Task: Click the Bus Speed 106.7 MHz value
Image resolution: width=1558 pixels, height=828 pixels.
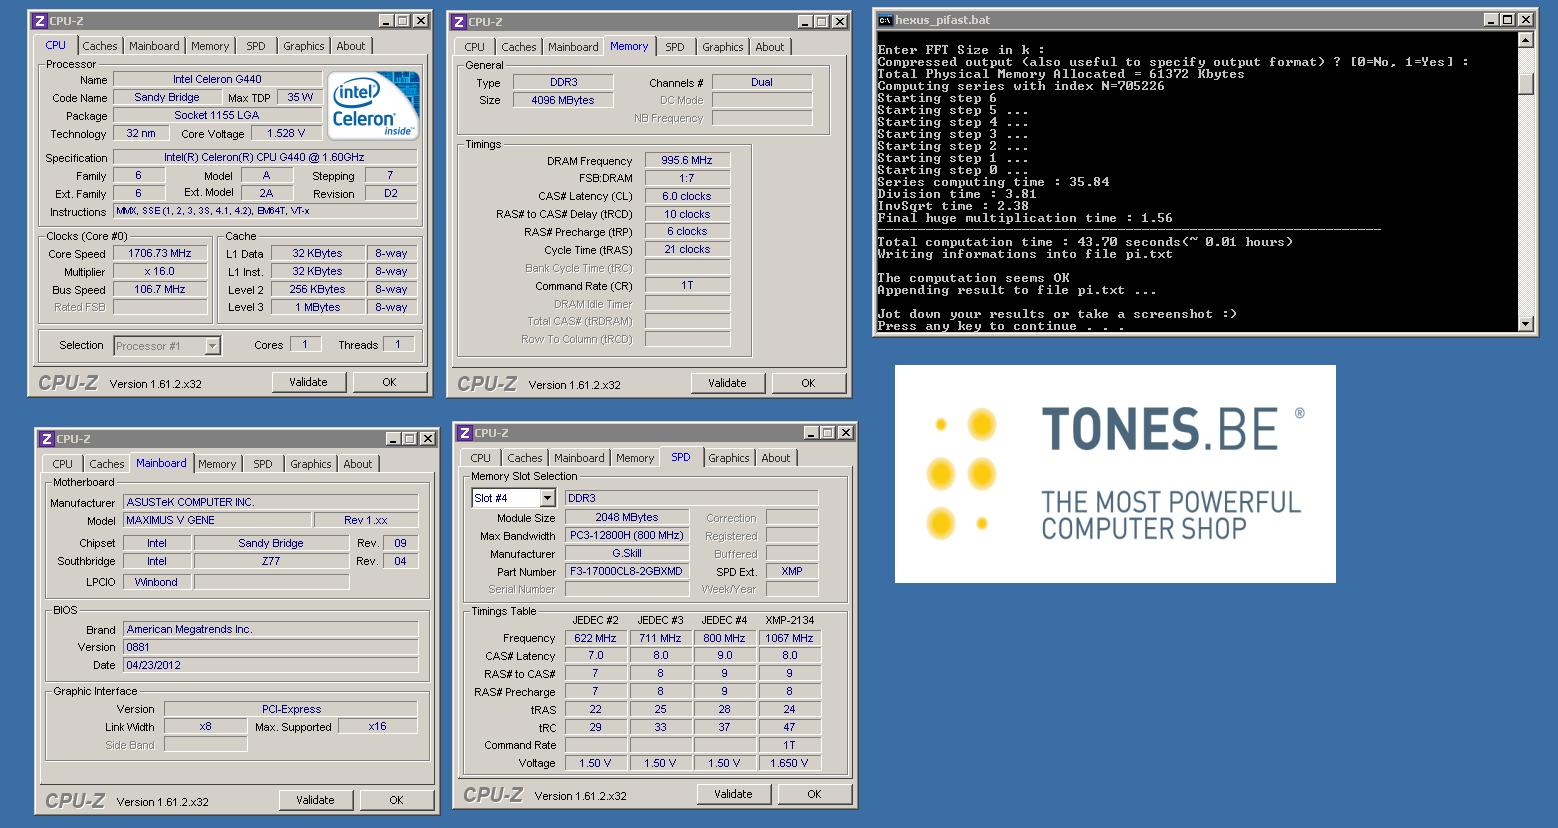Action: click(x=160, y=290)
